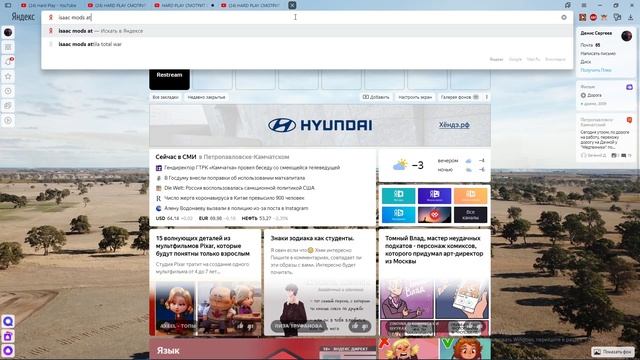Open news 'В Госдуму внесли поправки'
640x360 pixels.
[x=234, y=178]
